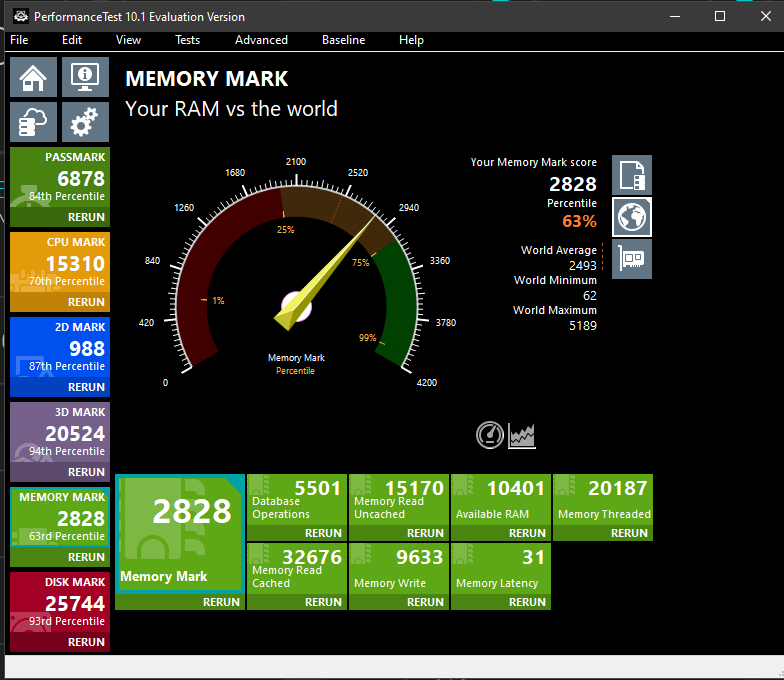Screen dimensions: 784x680
Task: Click the MEMORY MARK page heading
Action: [206, 78]
